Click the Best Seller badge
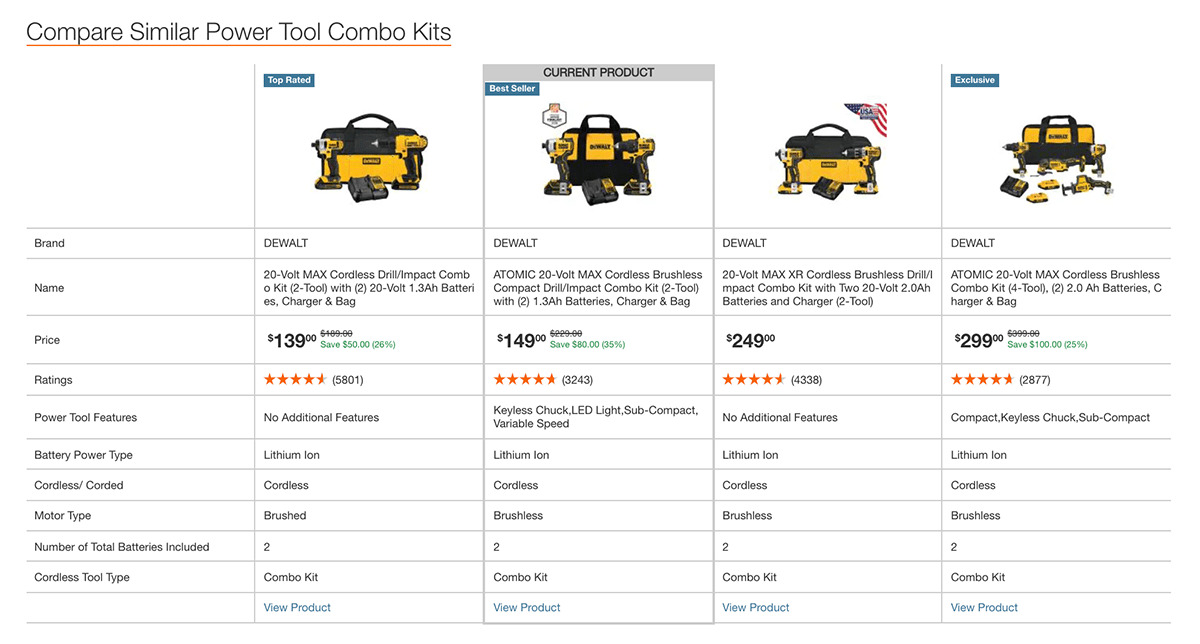Screen dimensions: 1200x644 512,88
